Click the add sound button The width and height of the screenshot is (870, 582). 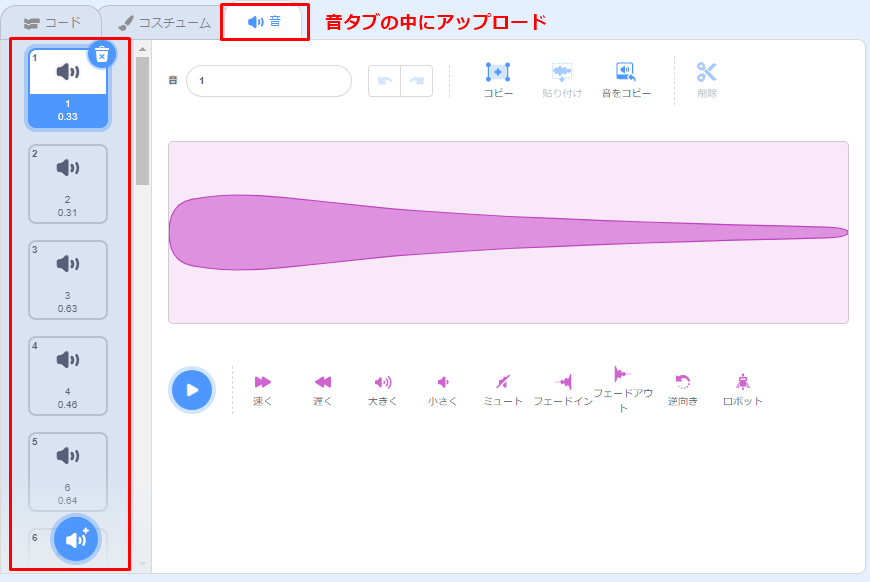pos(76,539)
